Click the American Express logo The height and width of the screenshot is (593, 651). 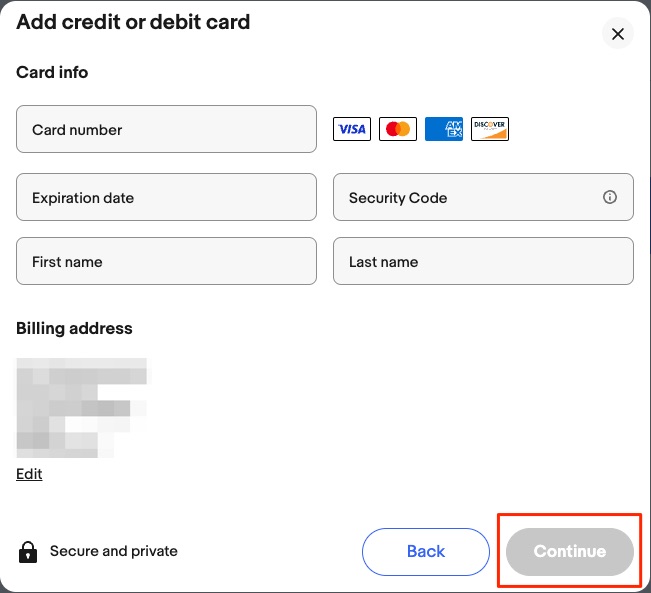(444, 129)
